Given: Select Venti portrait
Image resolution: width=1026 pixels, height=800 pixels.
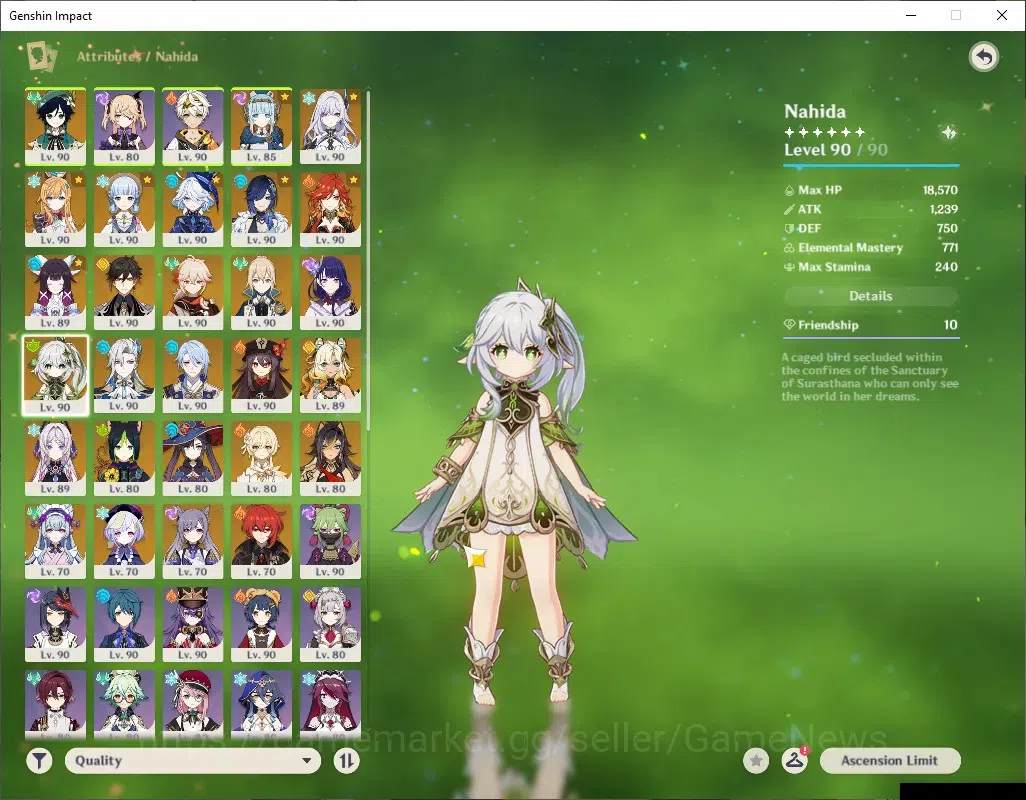Looking at the screenshot, I should pos(56,127).
